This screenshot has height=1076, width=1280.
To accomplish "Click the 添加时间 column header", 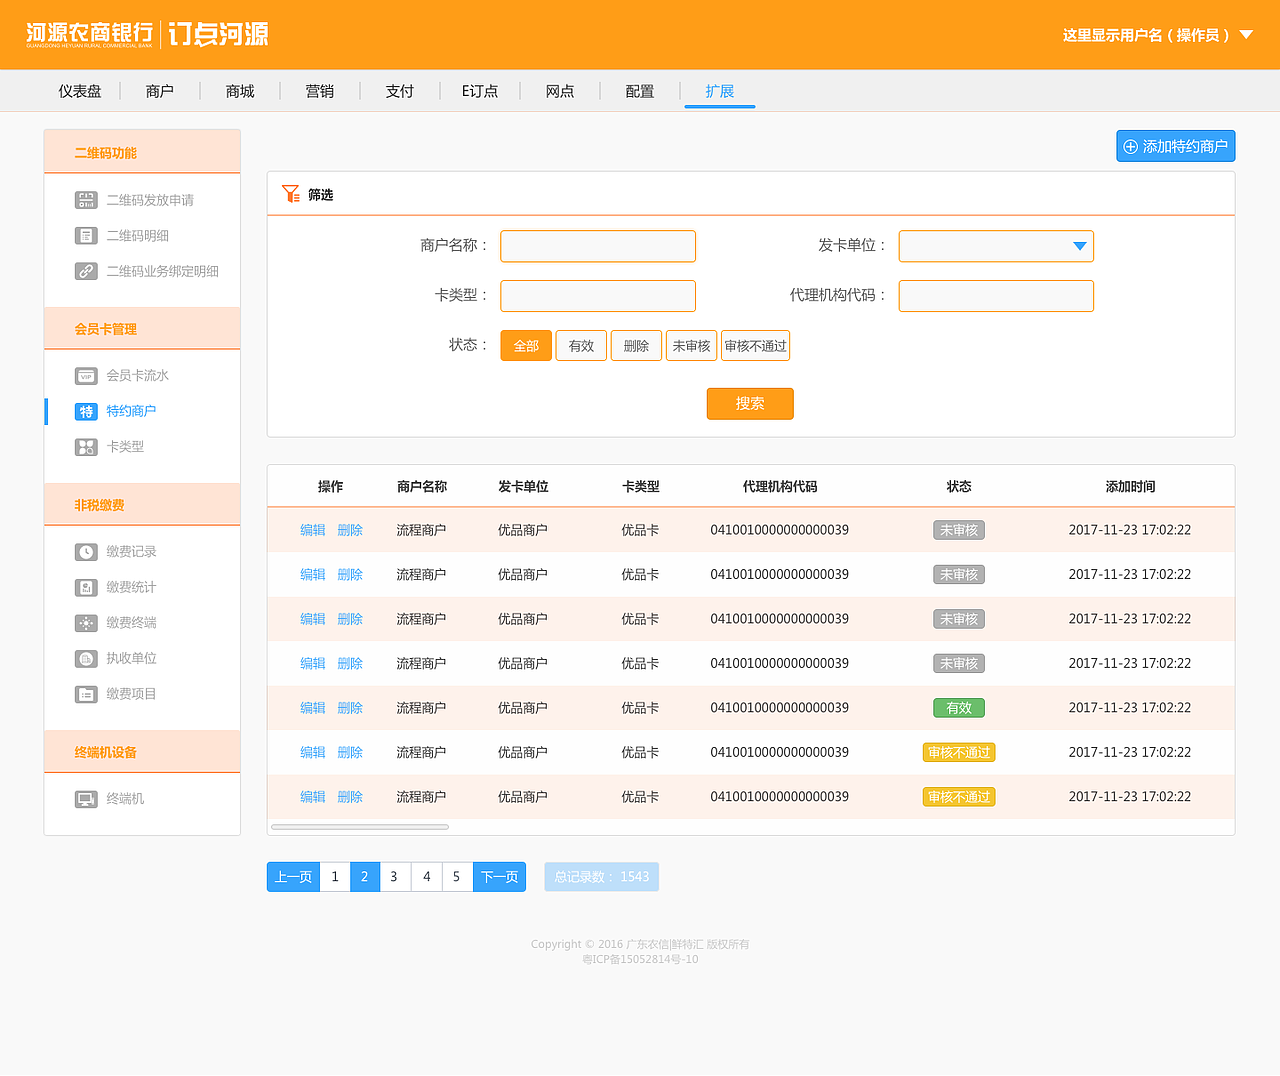I will tap(1130, 487).
